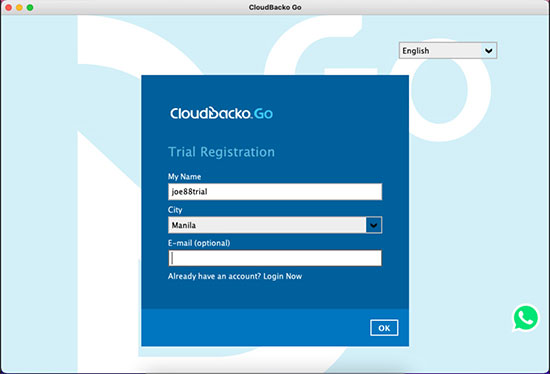Open the WhatsApp chat icon
This screenshot has height=374, width=550.
(x=525, y=318)
